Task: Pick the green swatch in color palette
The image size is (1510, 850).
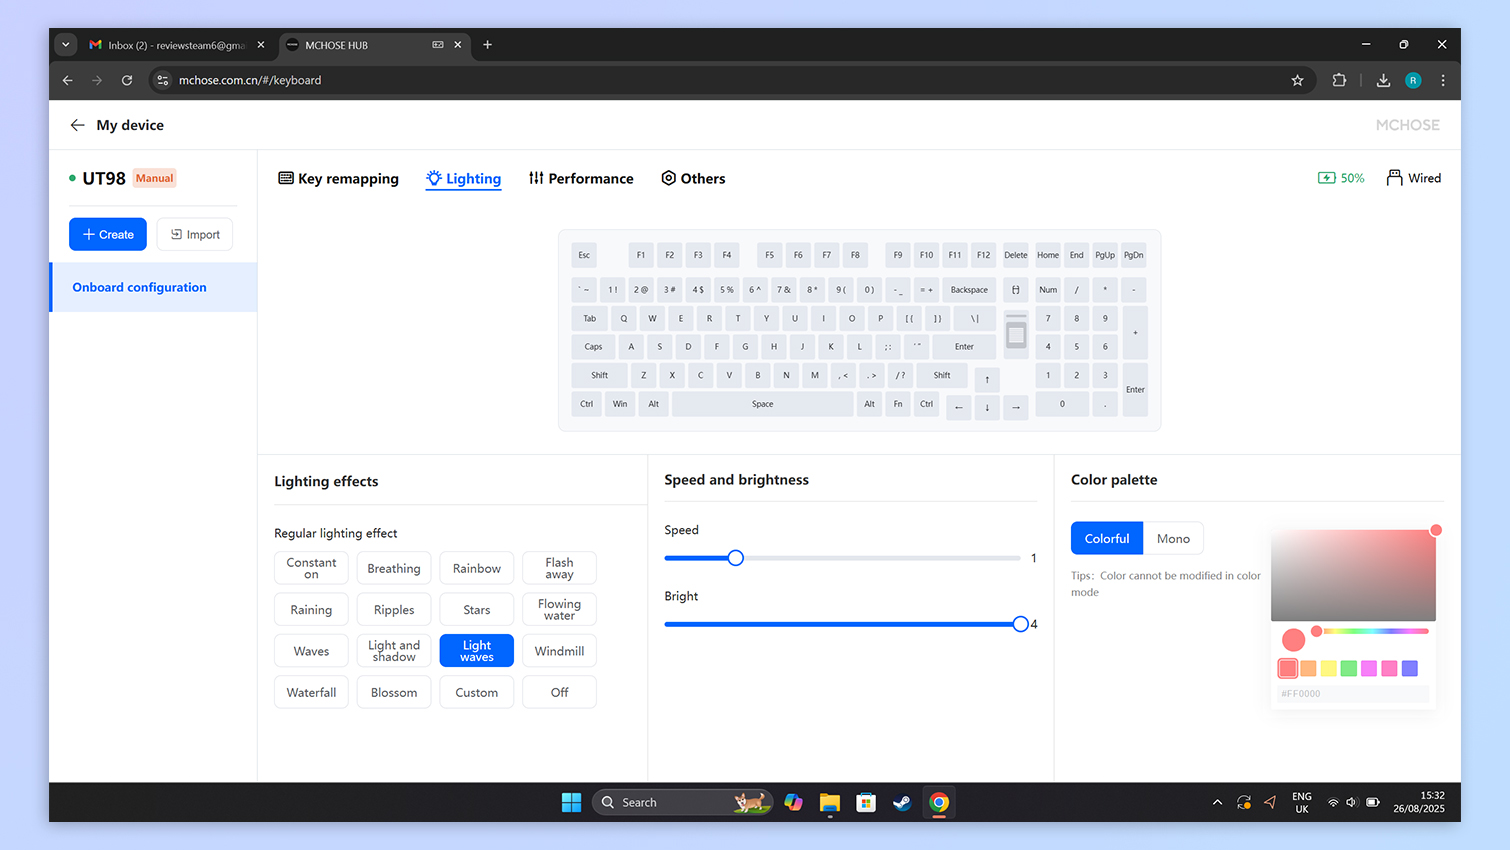Action: click(1348, 668)
